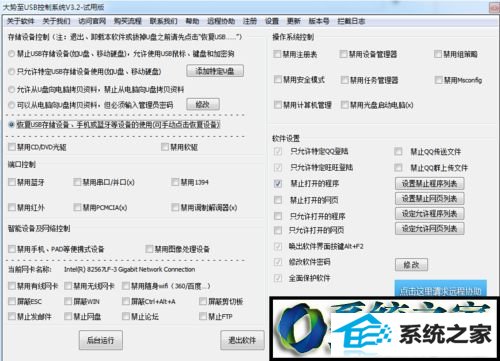Enable the 禁止发邮件 checkbox
500x361 pixels.
coord(12,316)
